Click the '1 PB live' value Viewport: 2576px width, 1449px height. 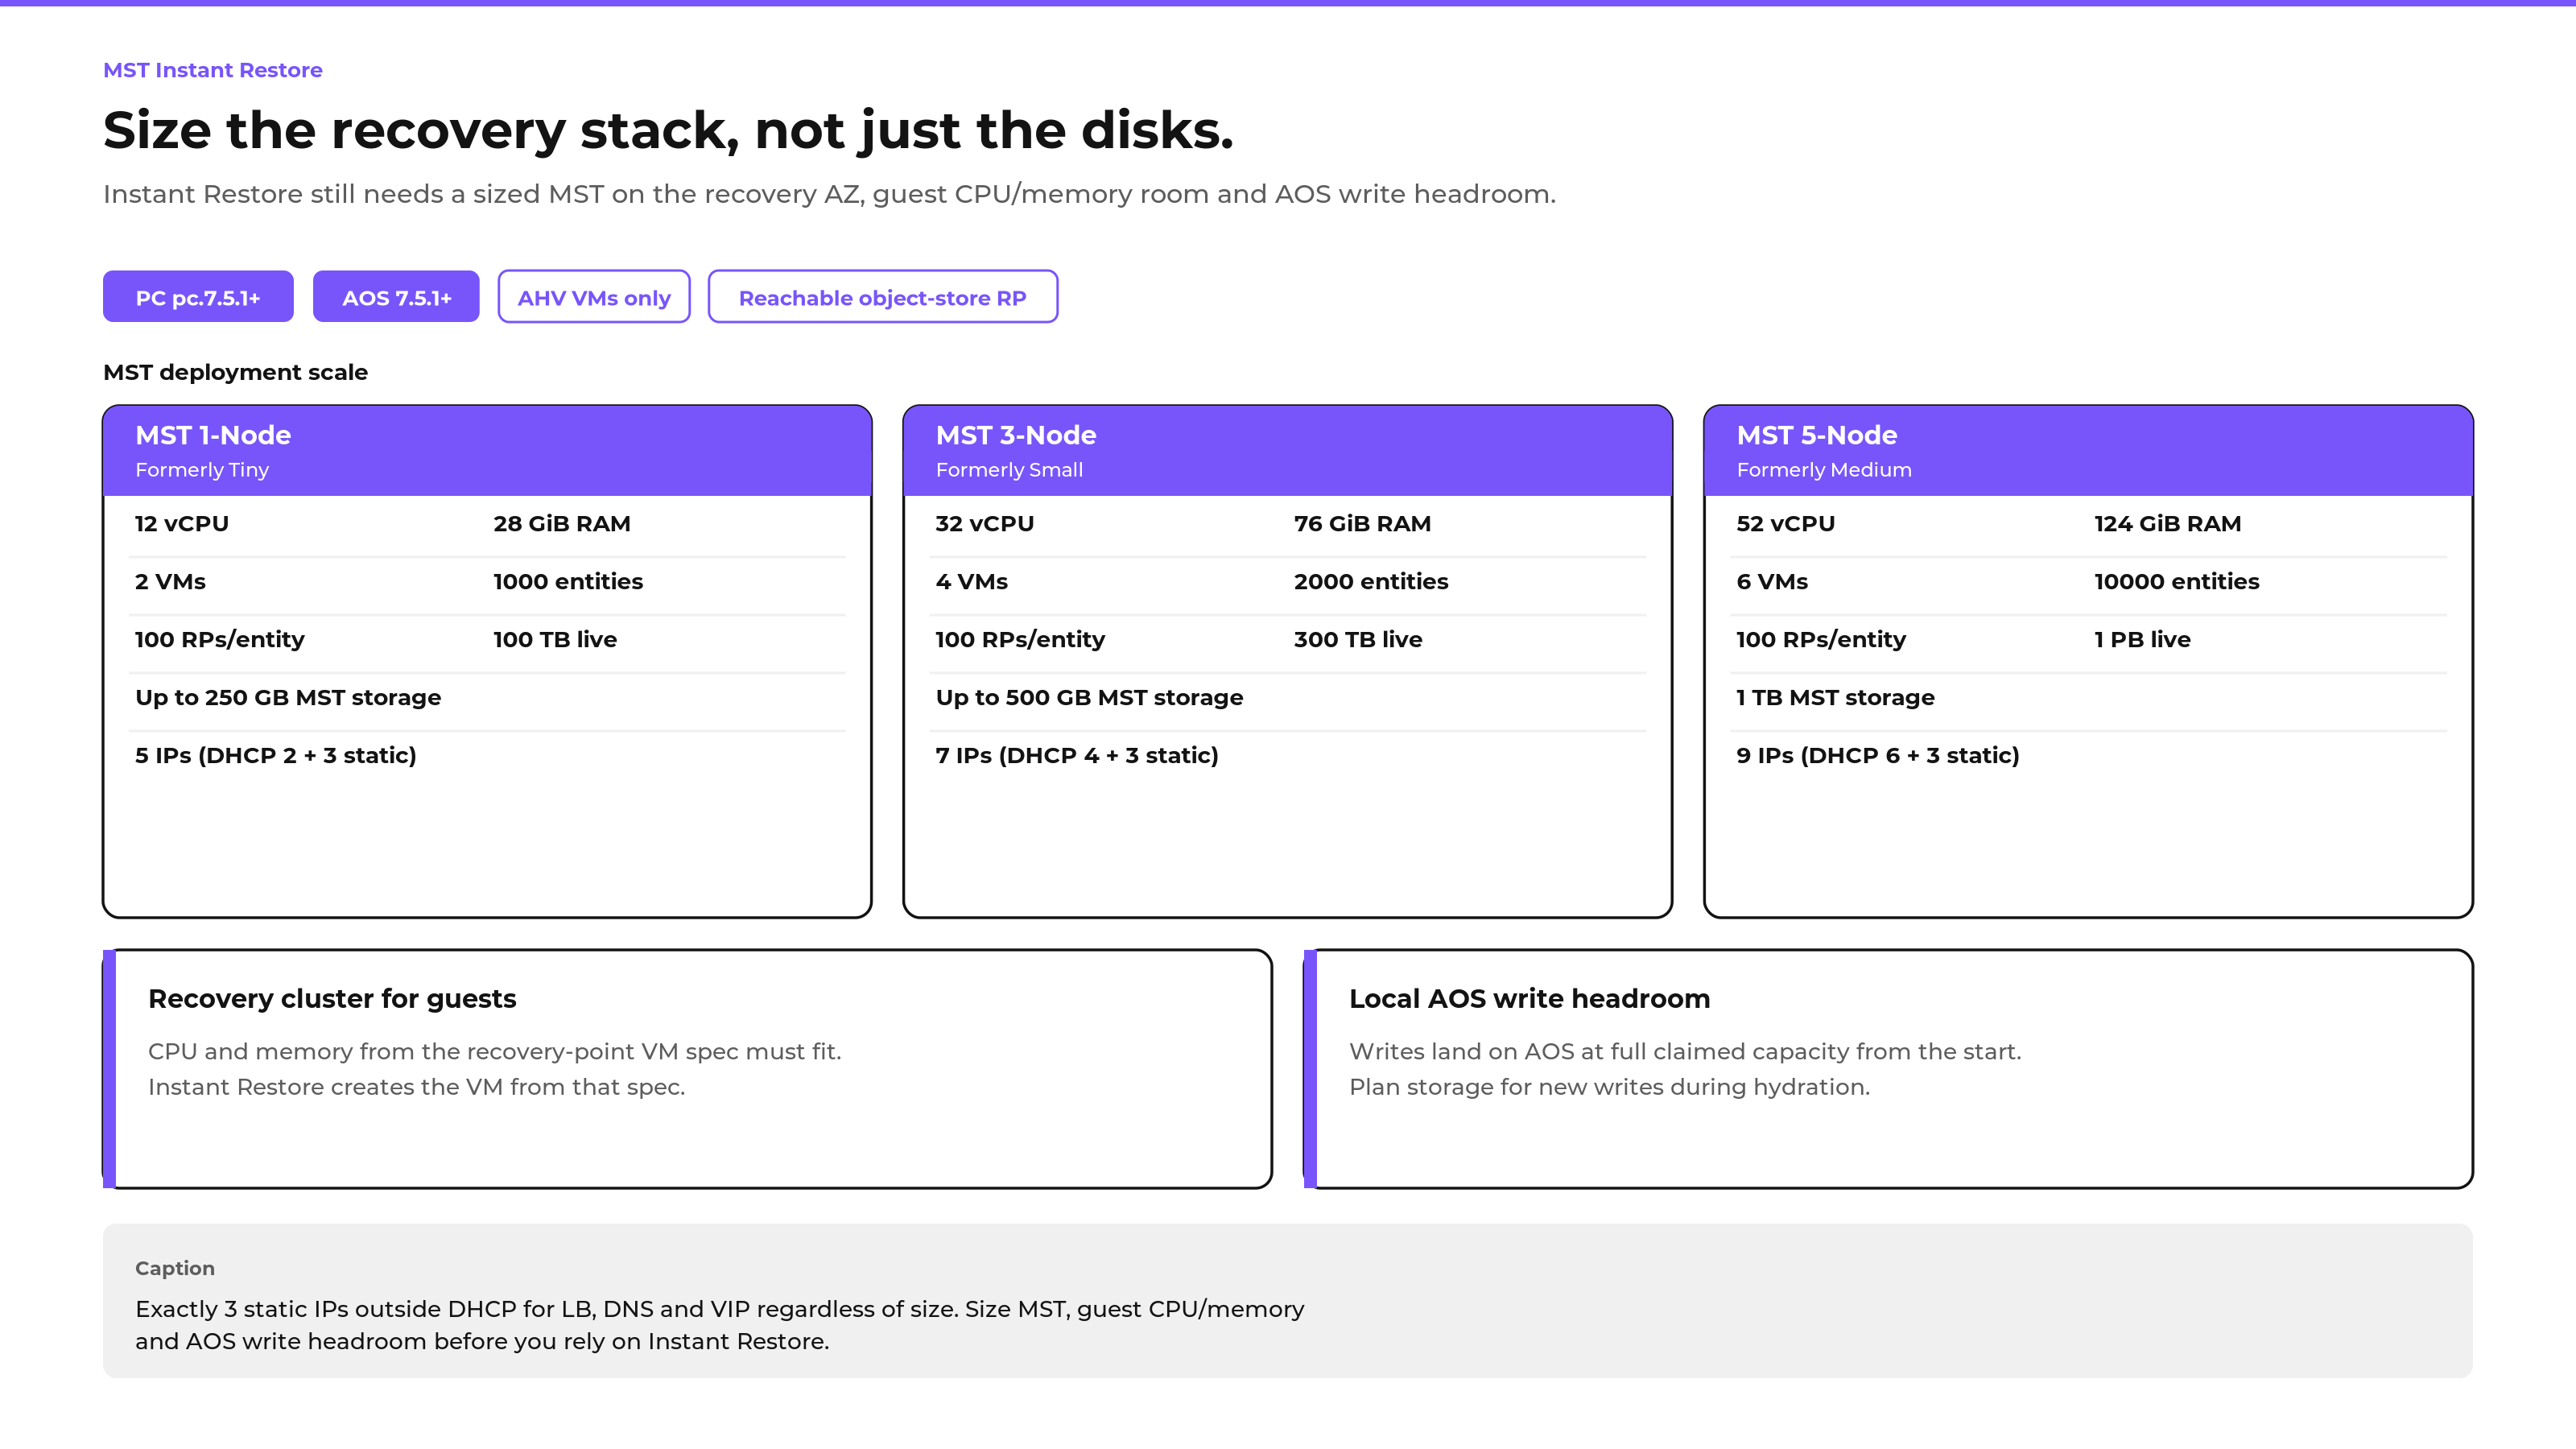(2143, 640)
